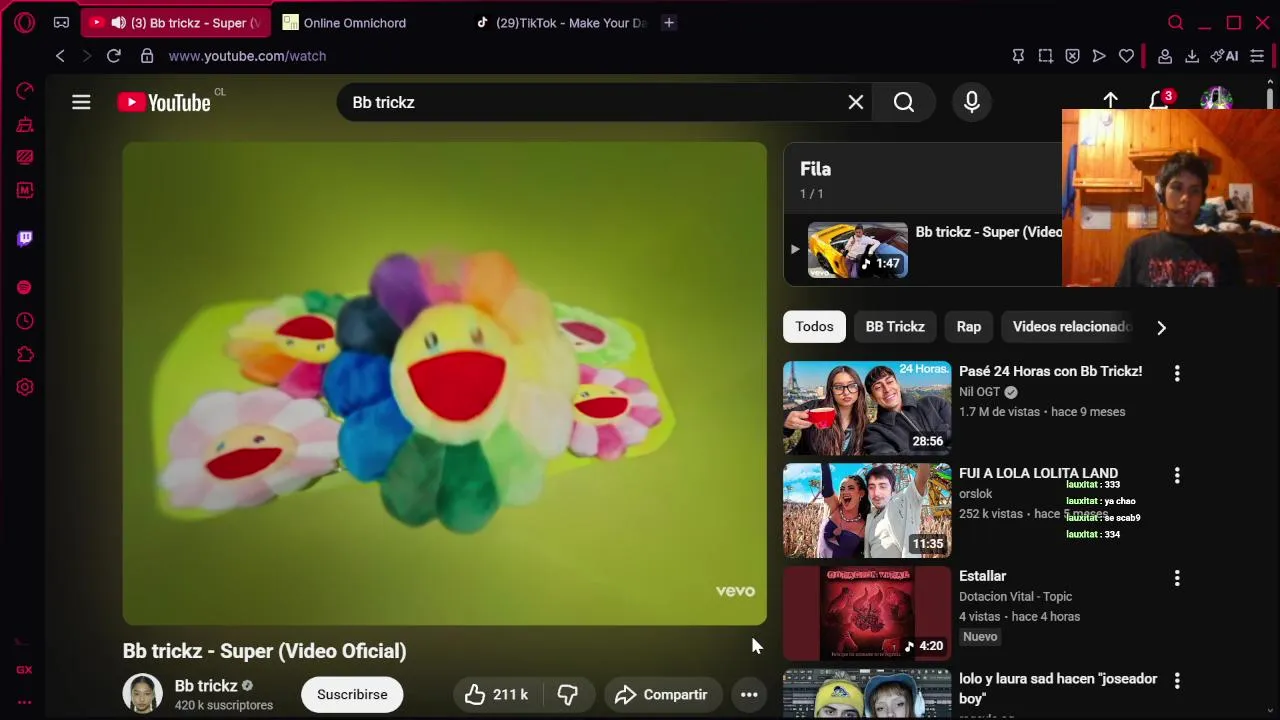Select the BB Trickz filter chip
1280x720 pixels.
(895, 327)
